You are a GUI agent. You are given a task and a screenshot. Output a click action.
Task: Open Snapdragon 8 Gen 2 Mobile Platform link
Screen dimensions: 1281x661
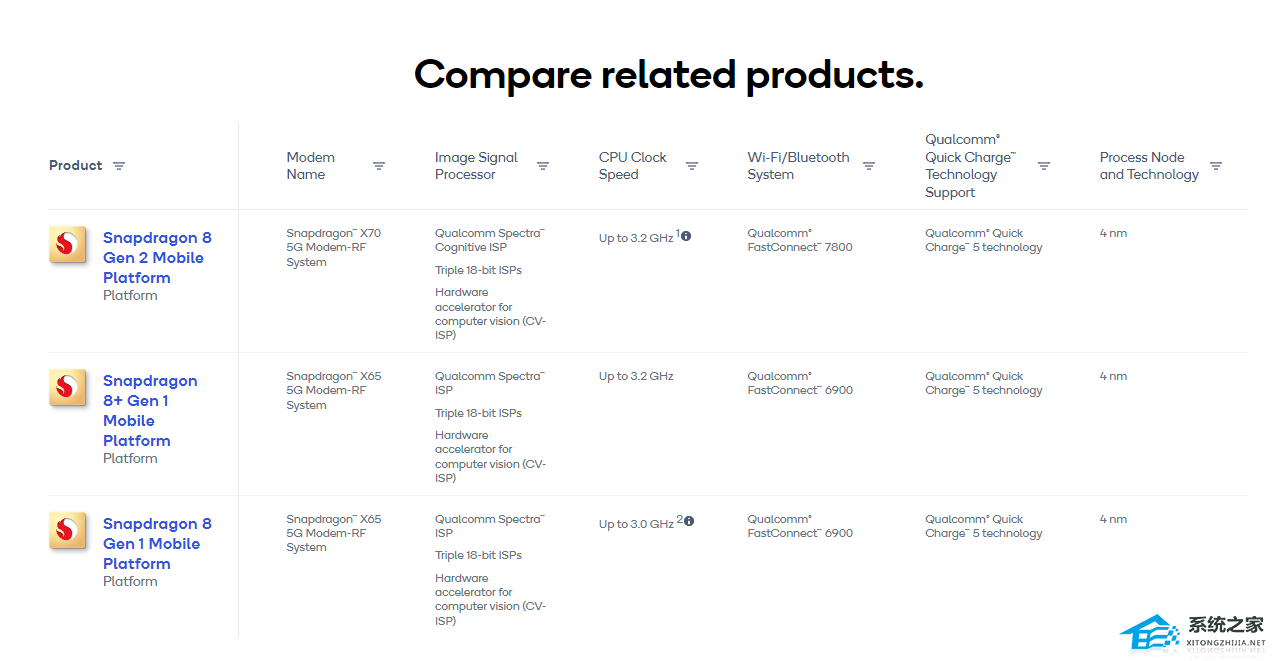pyautogui.click(x=157, y=257)
